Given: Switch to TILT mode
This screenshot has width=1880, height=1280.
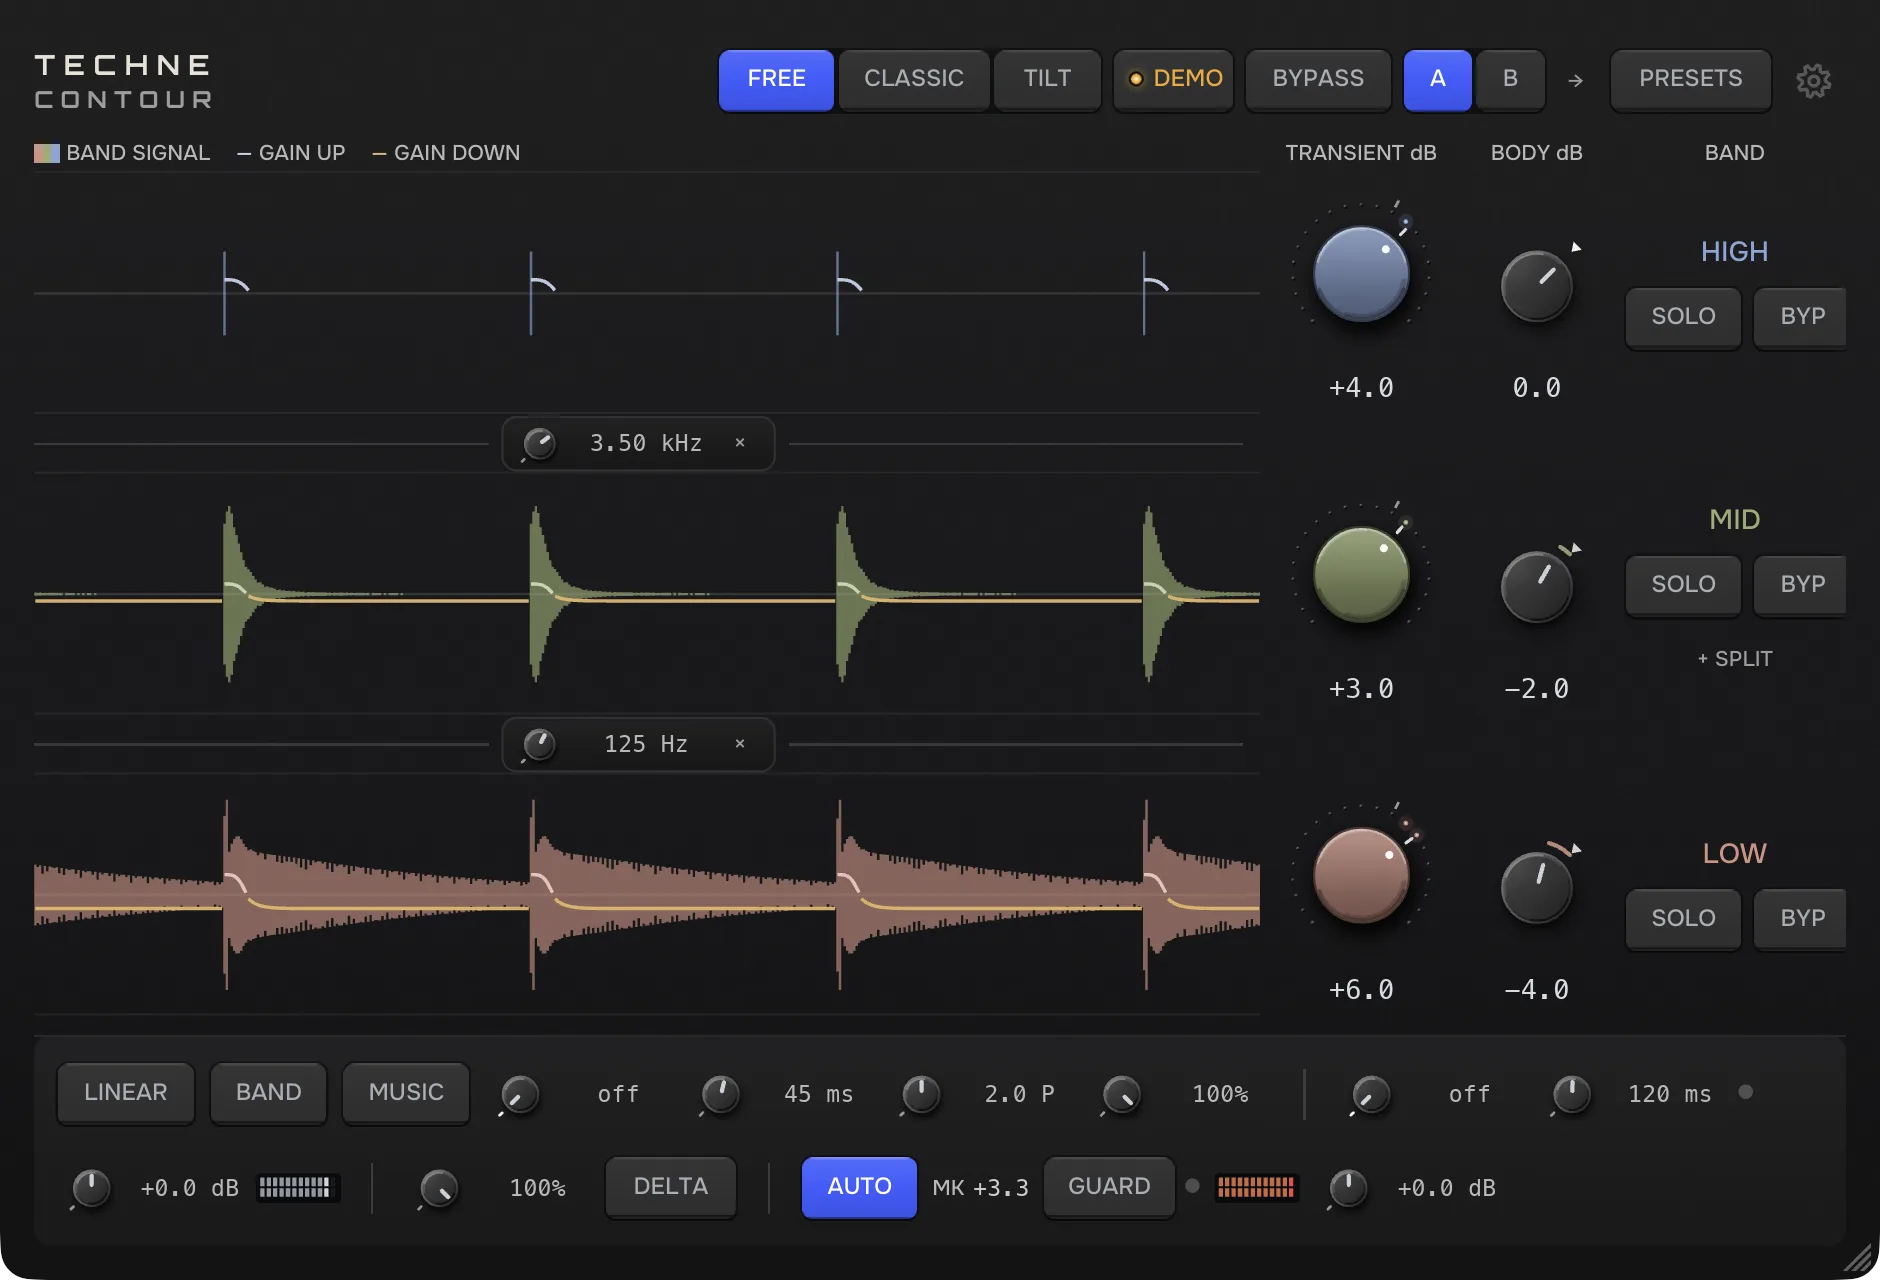Looking at the screenshot, I should pyautogui.click(x=1047, y=80).
